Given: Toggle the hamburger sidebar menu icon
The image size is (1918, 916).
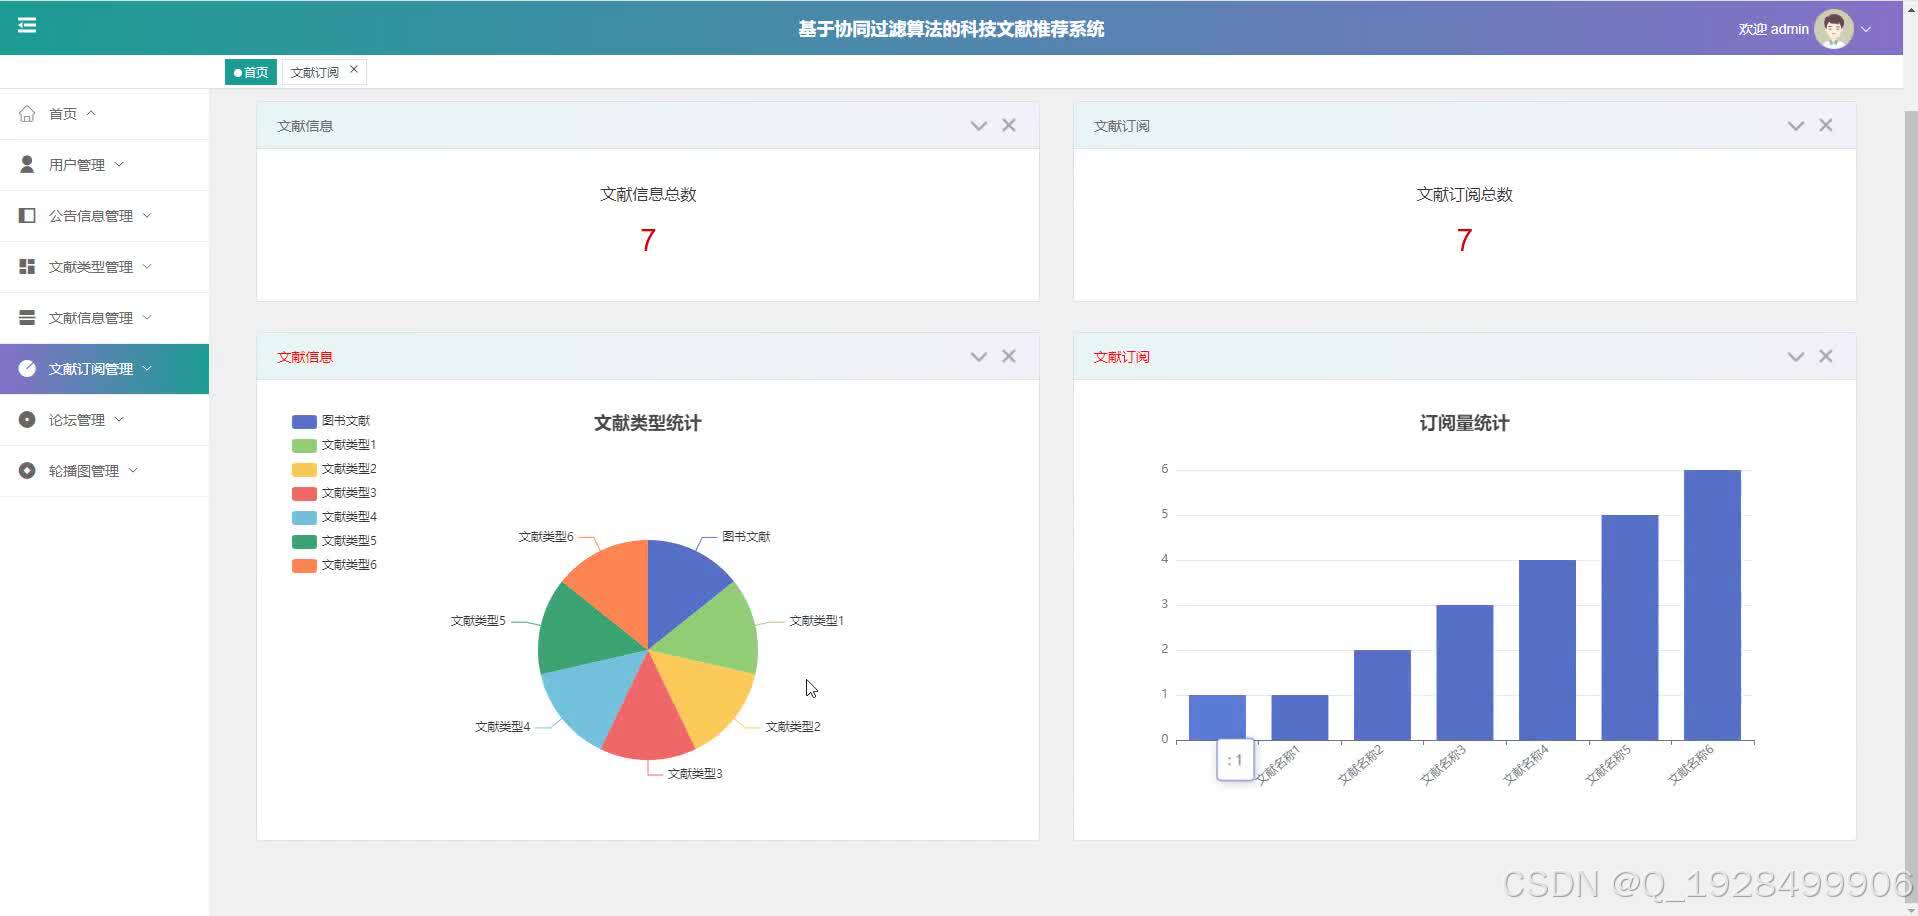Looking at the screenshot, I should pos(27,25).
